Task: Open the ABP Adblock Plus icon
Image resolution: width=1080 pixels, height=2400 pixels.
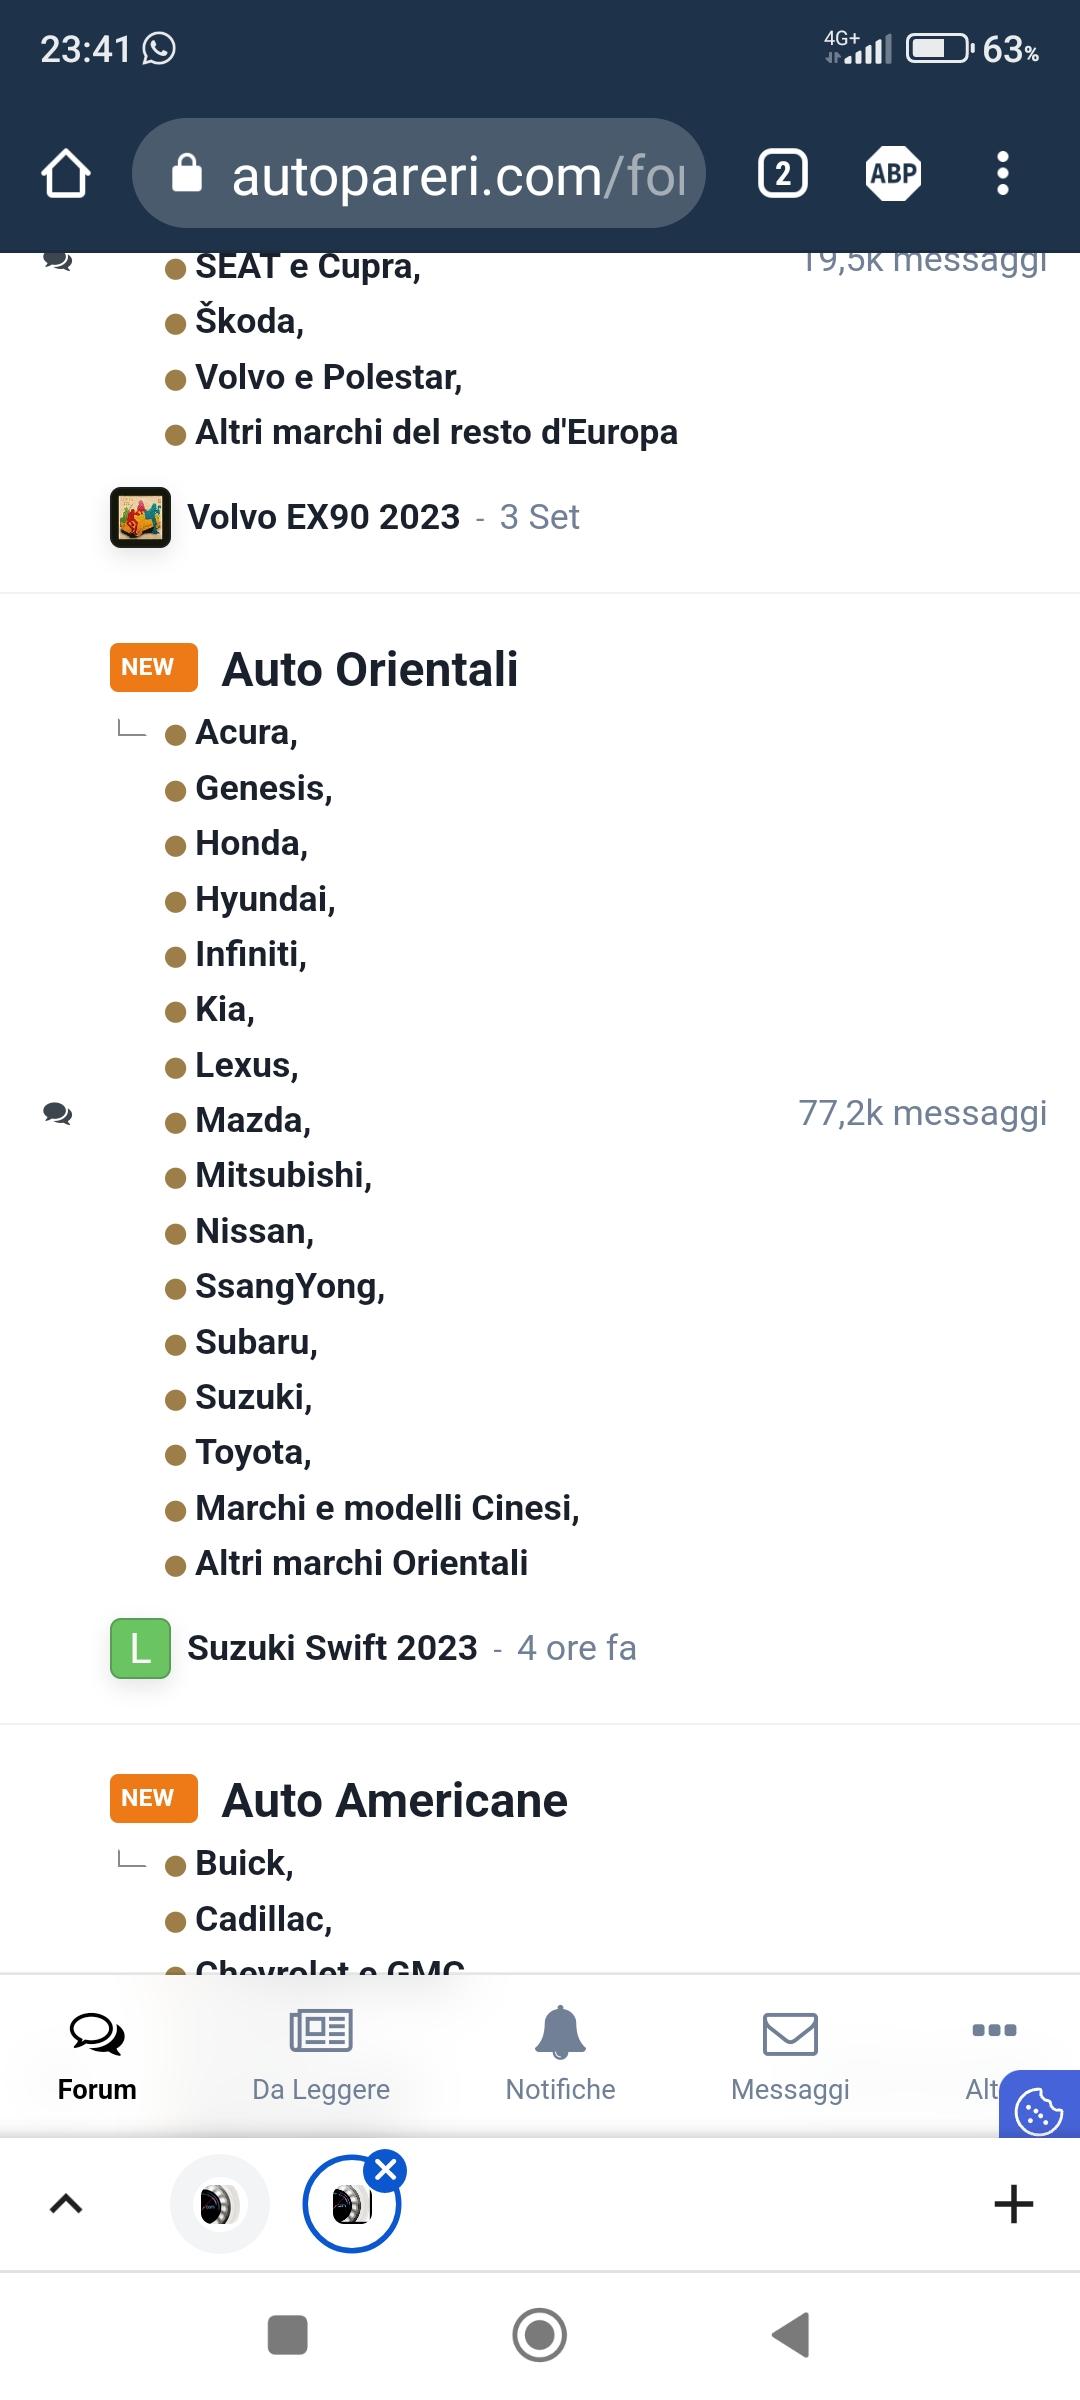Action: pos(893,174)
